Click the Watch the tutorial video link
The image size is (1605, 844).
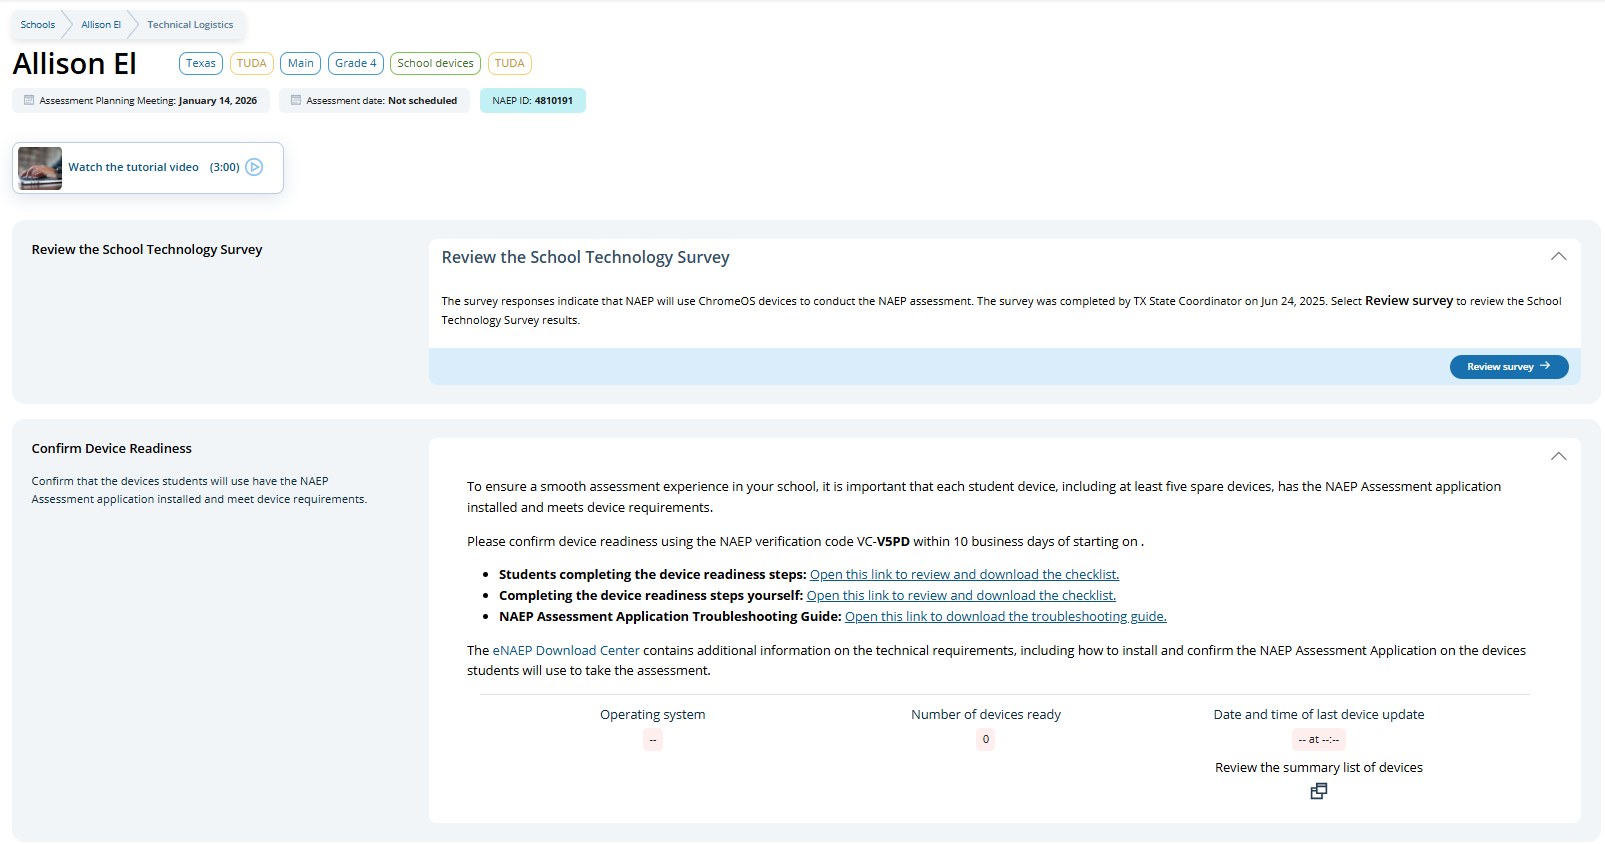(x=133, y=168)
